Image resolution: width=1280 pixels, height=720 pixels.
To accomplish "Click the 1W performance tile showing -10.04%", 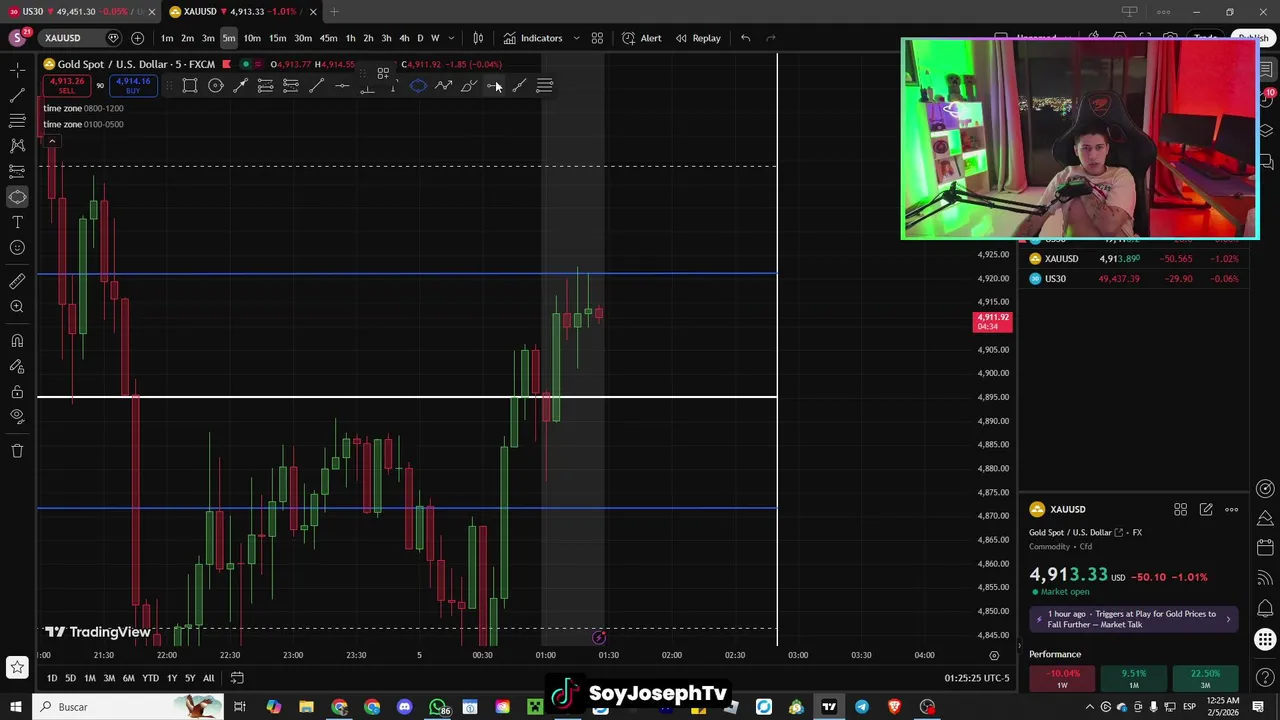I will coord(1062,679).
